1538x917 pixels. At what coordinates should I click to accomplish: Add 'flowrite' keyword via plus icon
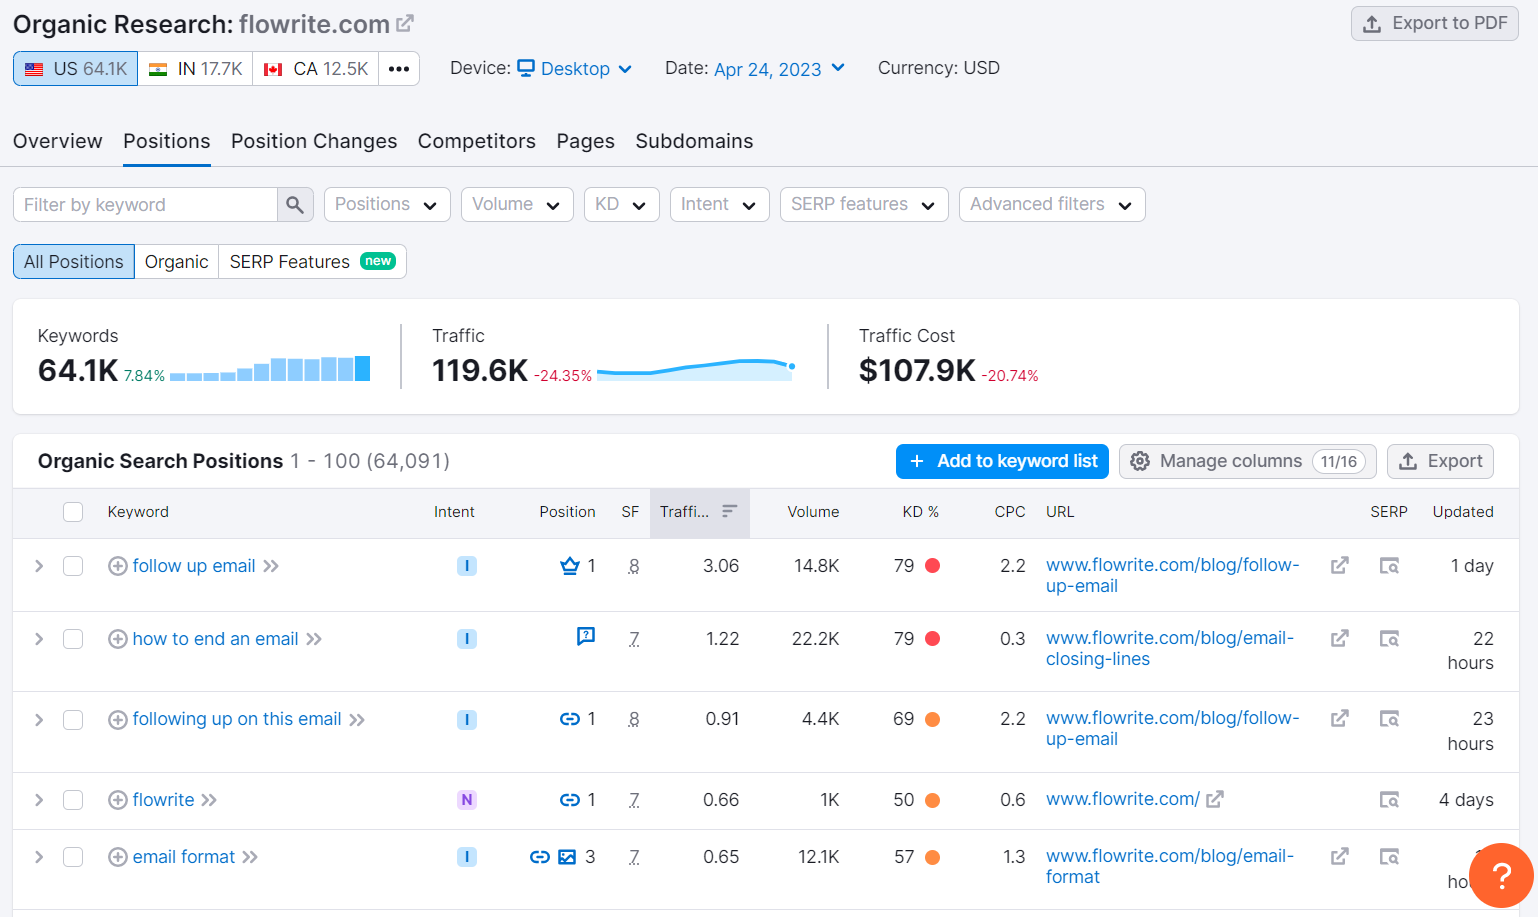(118, 800)
